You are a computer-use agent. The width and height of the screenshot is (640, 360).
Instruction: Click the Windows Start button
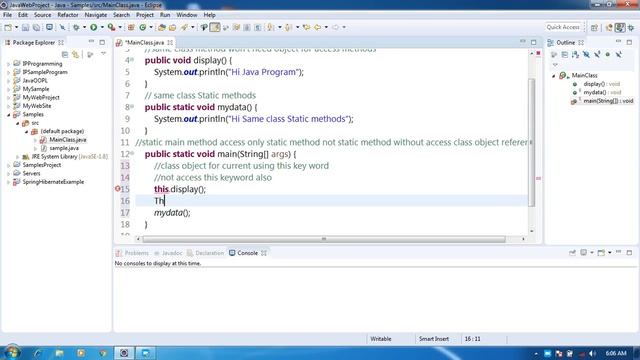click(x=11, y=352)
